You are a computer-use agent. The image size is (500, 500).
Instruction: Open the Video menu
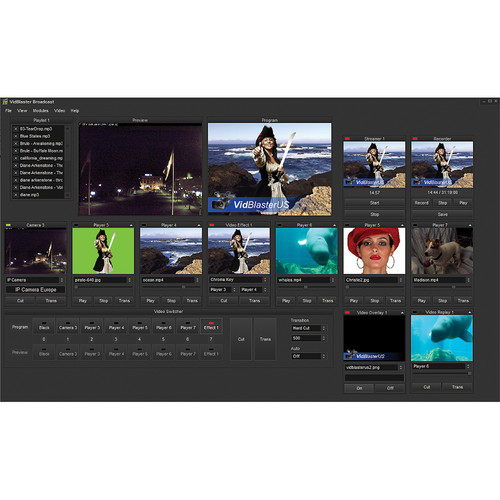pyautogui.click(x=60, y=111)
